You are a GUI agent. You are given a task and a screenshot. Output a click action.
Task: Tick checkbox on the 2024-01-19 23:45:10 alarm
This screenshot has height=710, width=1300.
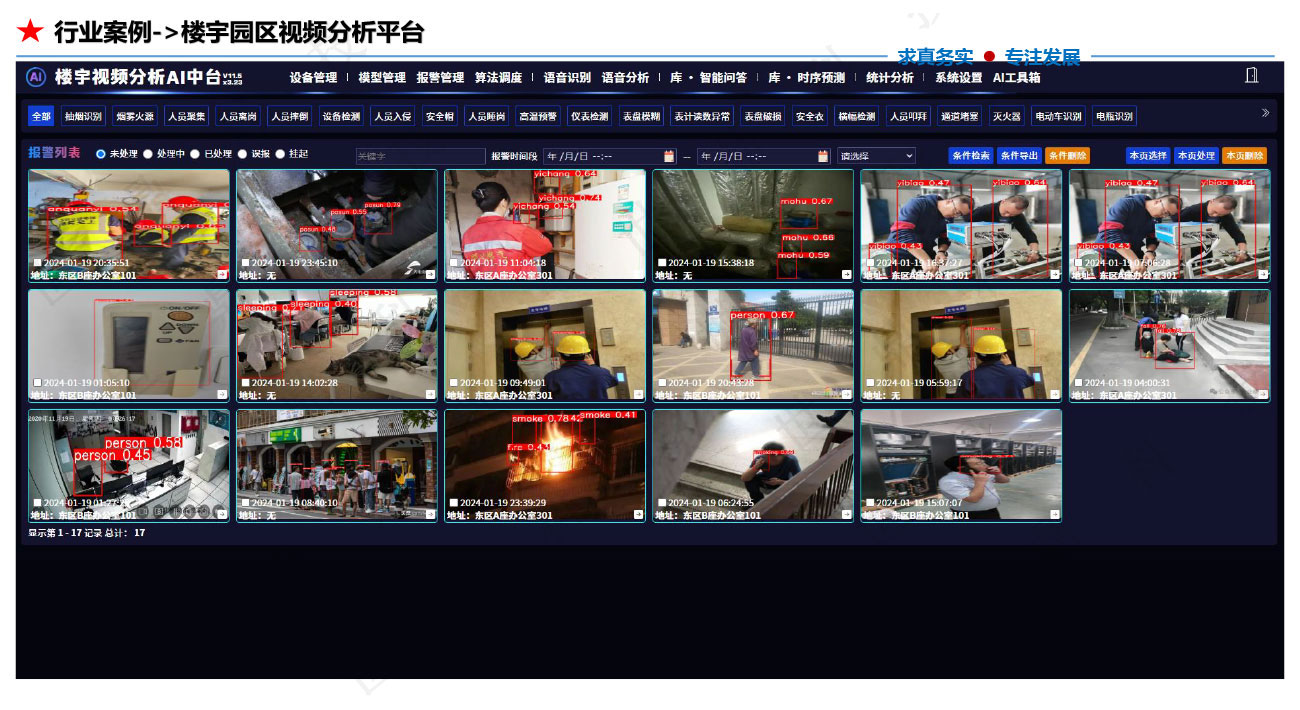pyautogui.click(x=246, y=263)
